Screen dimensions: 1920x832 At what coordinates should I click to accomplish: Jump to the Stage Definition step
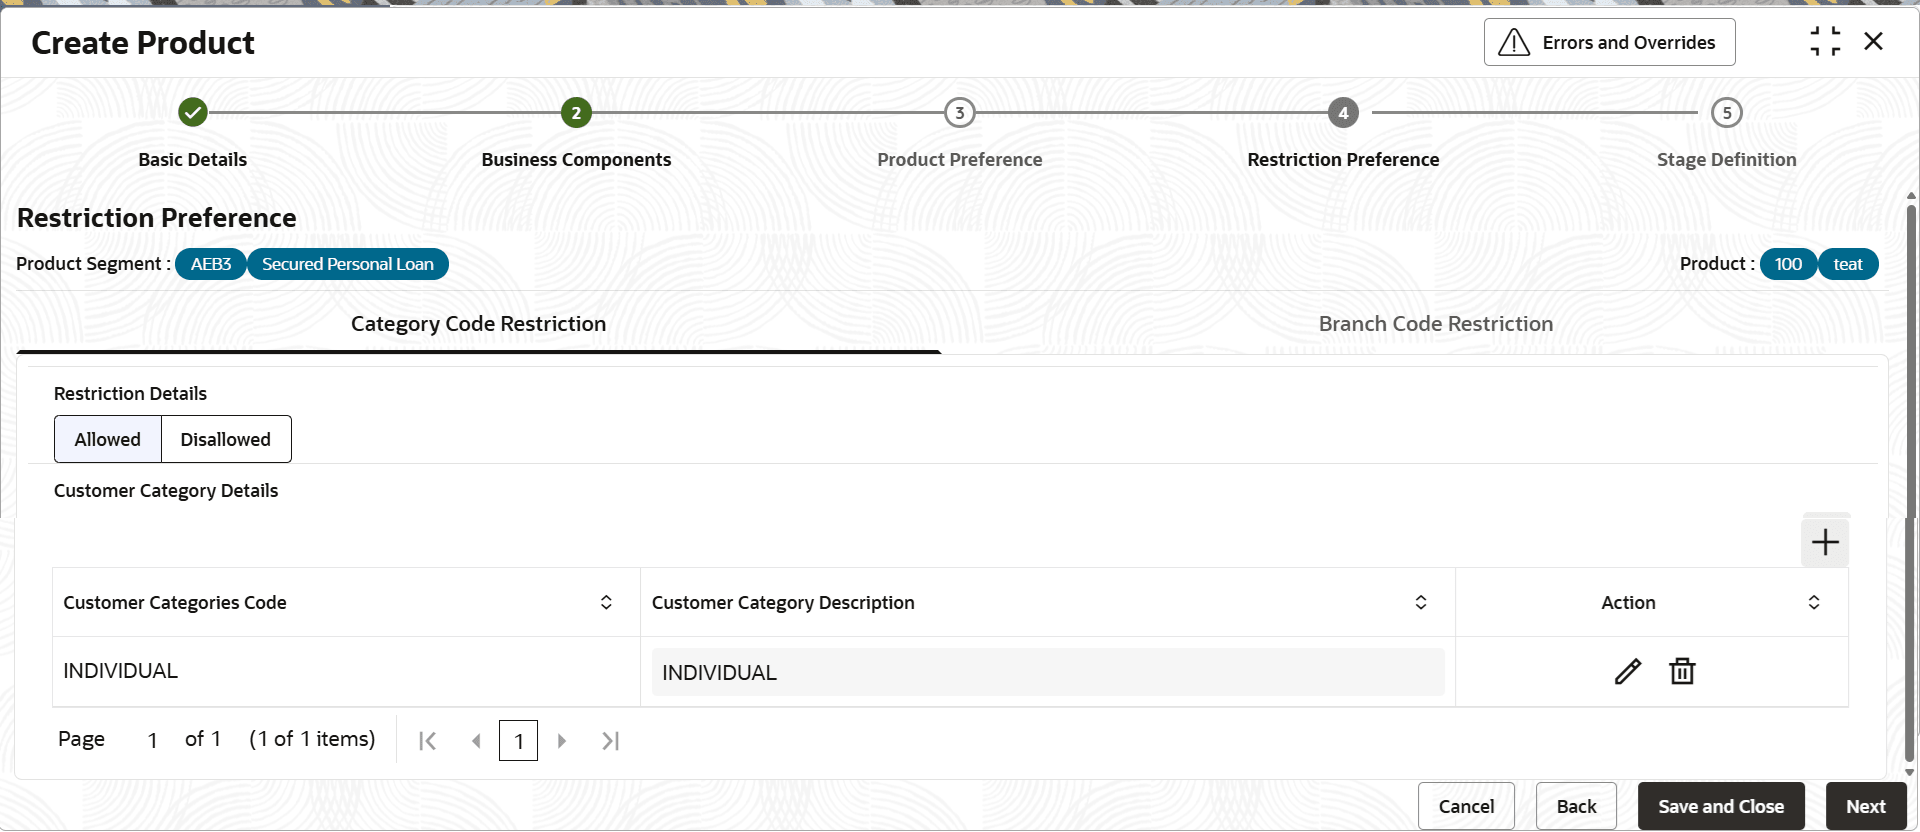coord(1726,113)
